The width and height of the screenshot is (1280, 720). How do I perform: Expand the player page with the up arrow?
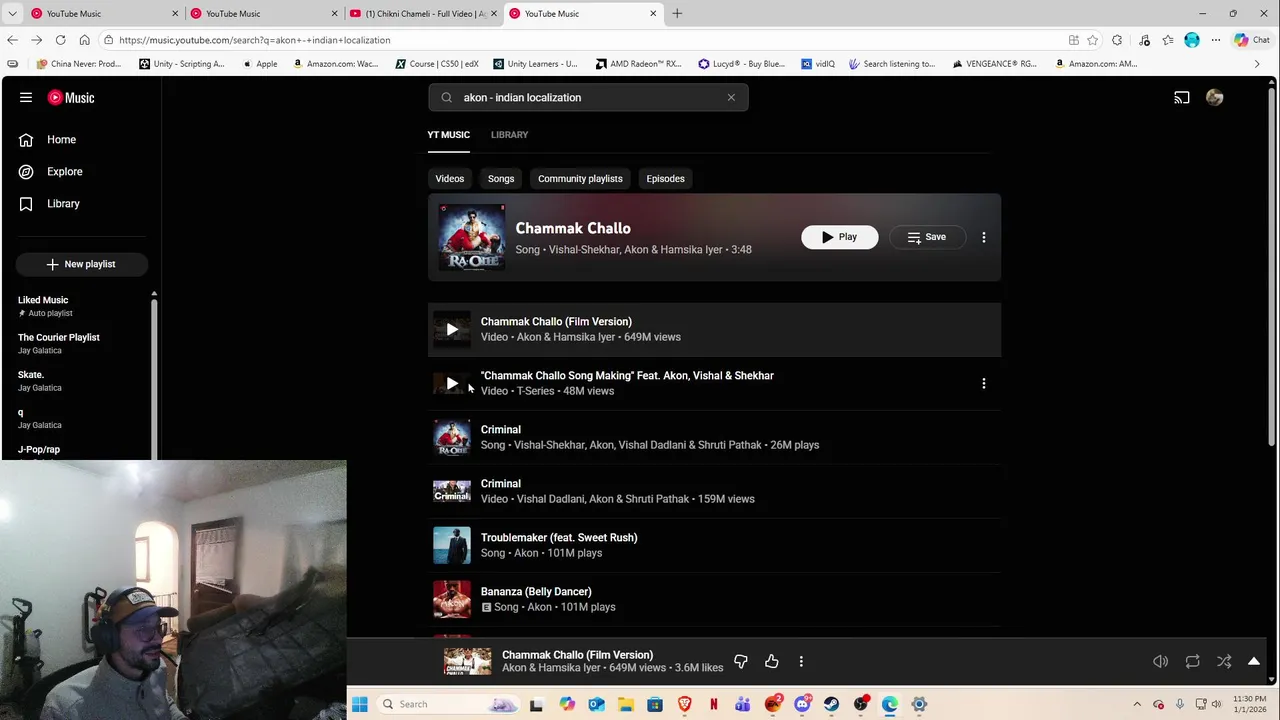[x=1254, y=661]
